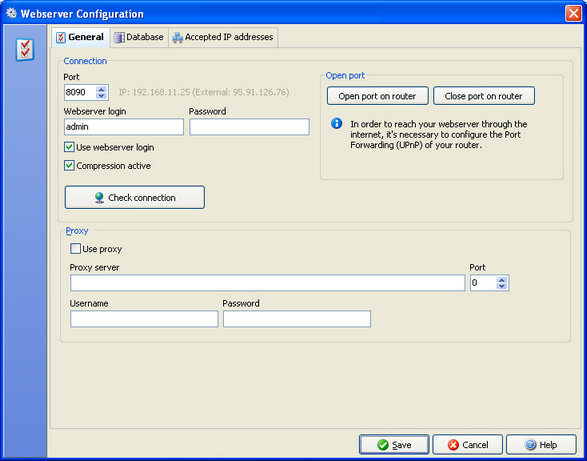Click the Close port on router button
The width and height of the screenshot is (587, 461).
point(484,96)
